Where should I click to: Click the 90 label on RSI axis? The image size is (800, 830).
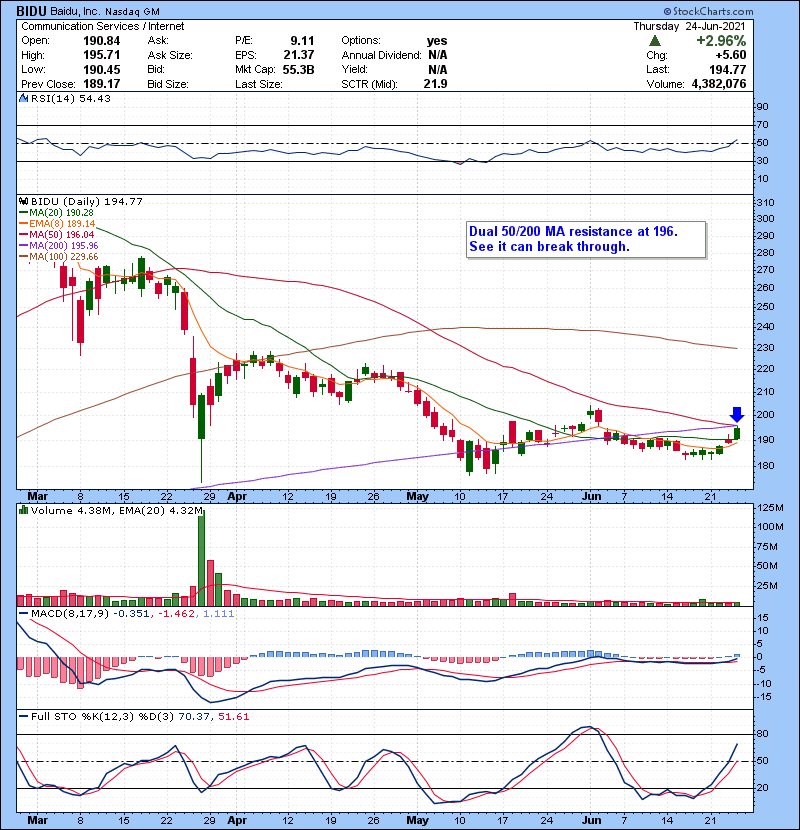click(762, 106)
